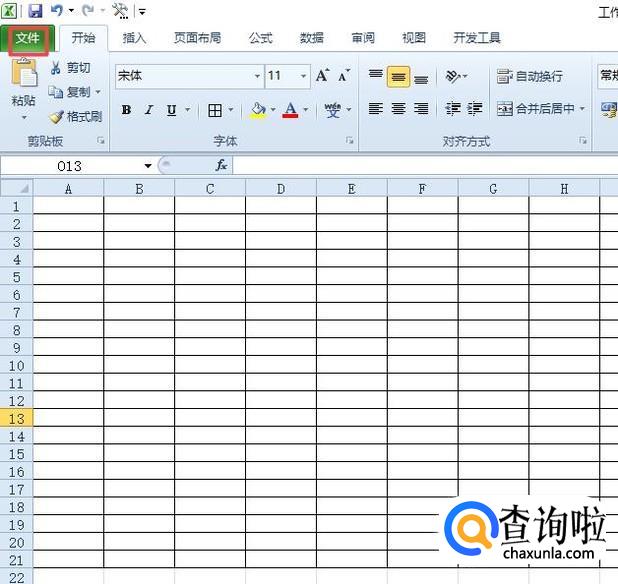Switch to the Formulas (公式) tab
The width and height of the screenshot is (618, 584).
click(x=260, y=38)
